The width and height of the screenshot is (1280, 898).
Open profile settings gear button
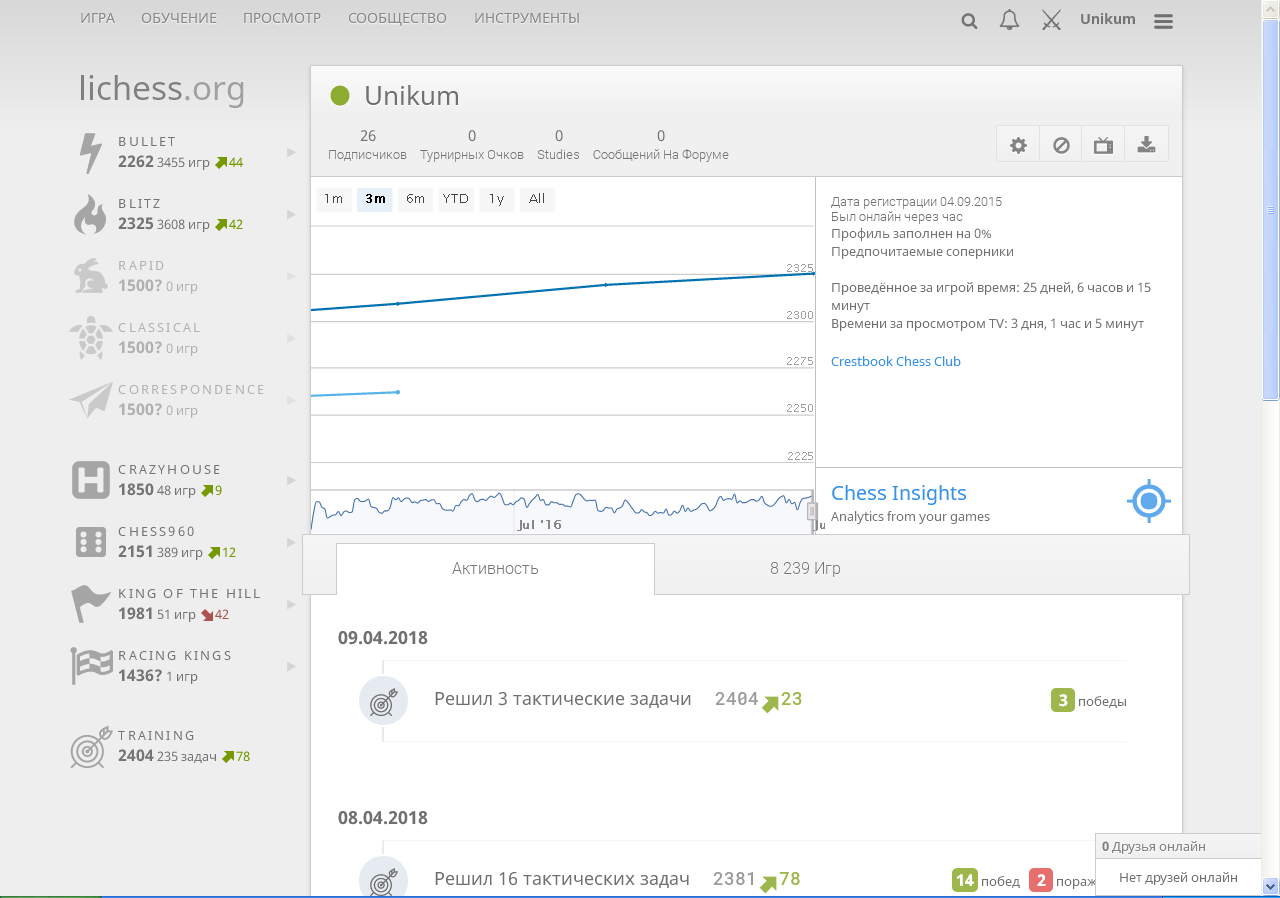[x=1018, y=145]
